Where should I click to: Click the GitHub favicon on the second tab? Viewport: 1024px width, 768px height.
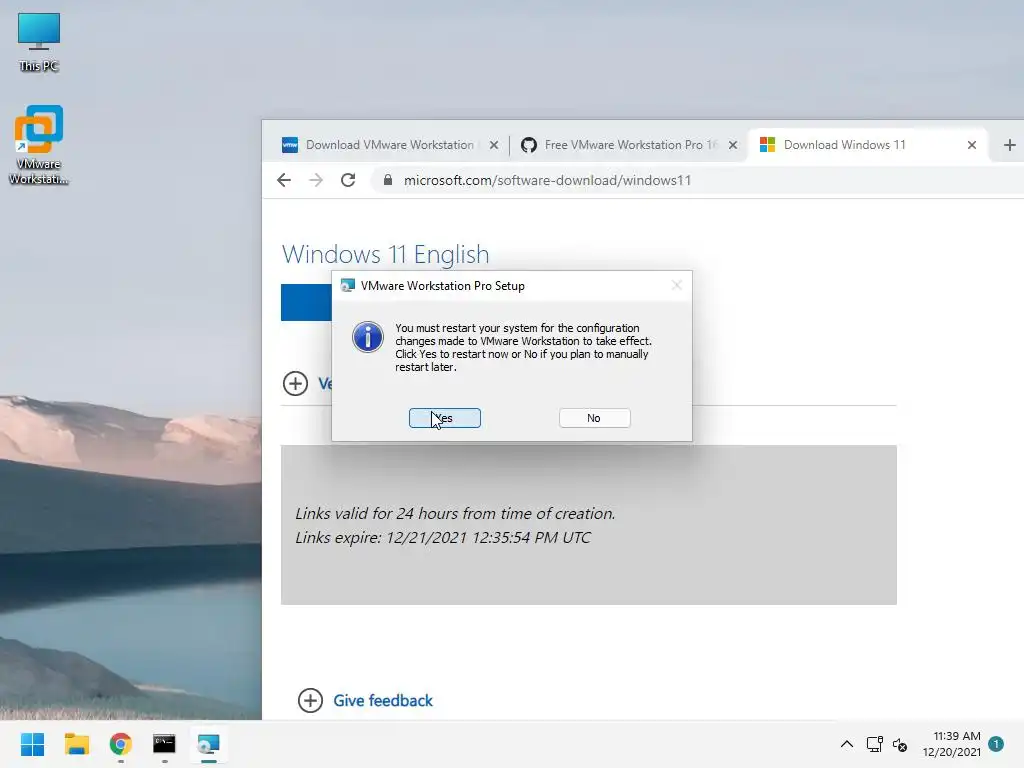pos(528,145)
